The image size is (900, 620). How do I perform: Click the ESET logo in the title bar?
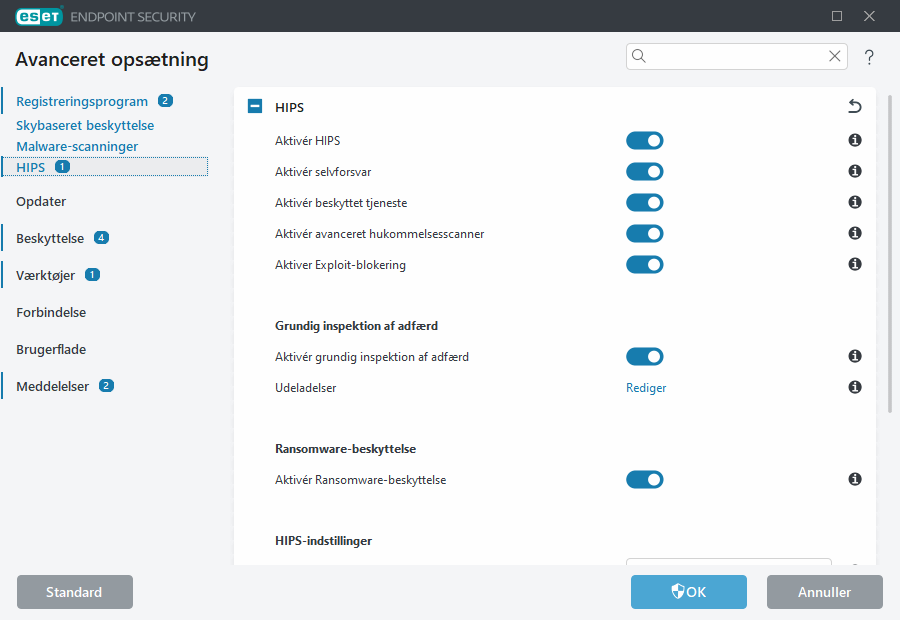[x=38, y=16]
